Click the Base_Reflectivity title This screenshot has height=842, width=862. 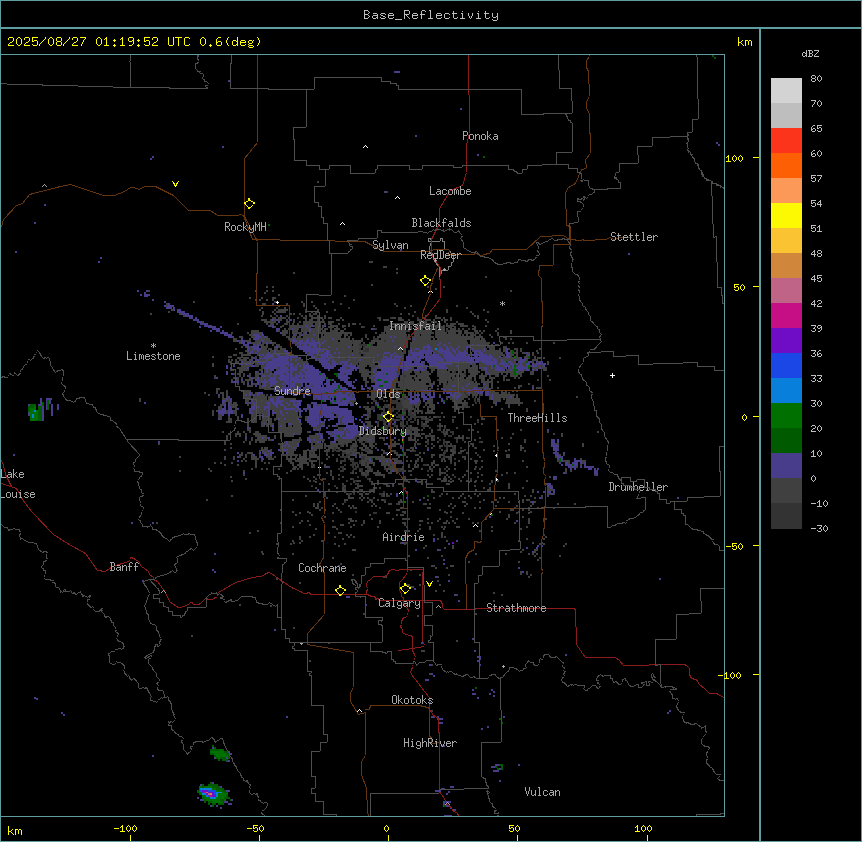[x=431, y=15]
